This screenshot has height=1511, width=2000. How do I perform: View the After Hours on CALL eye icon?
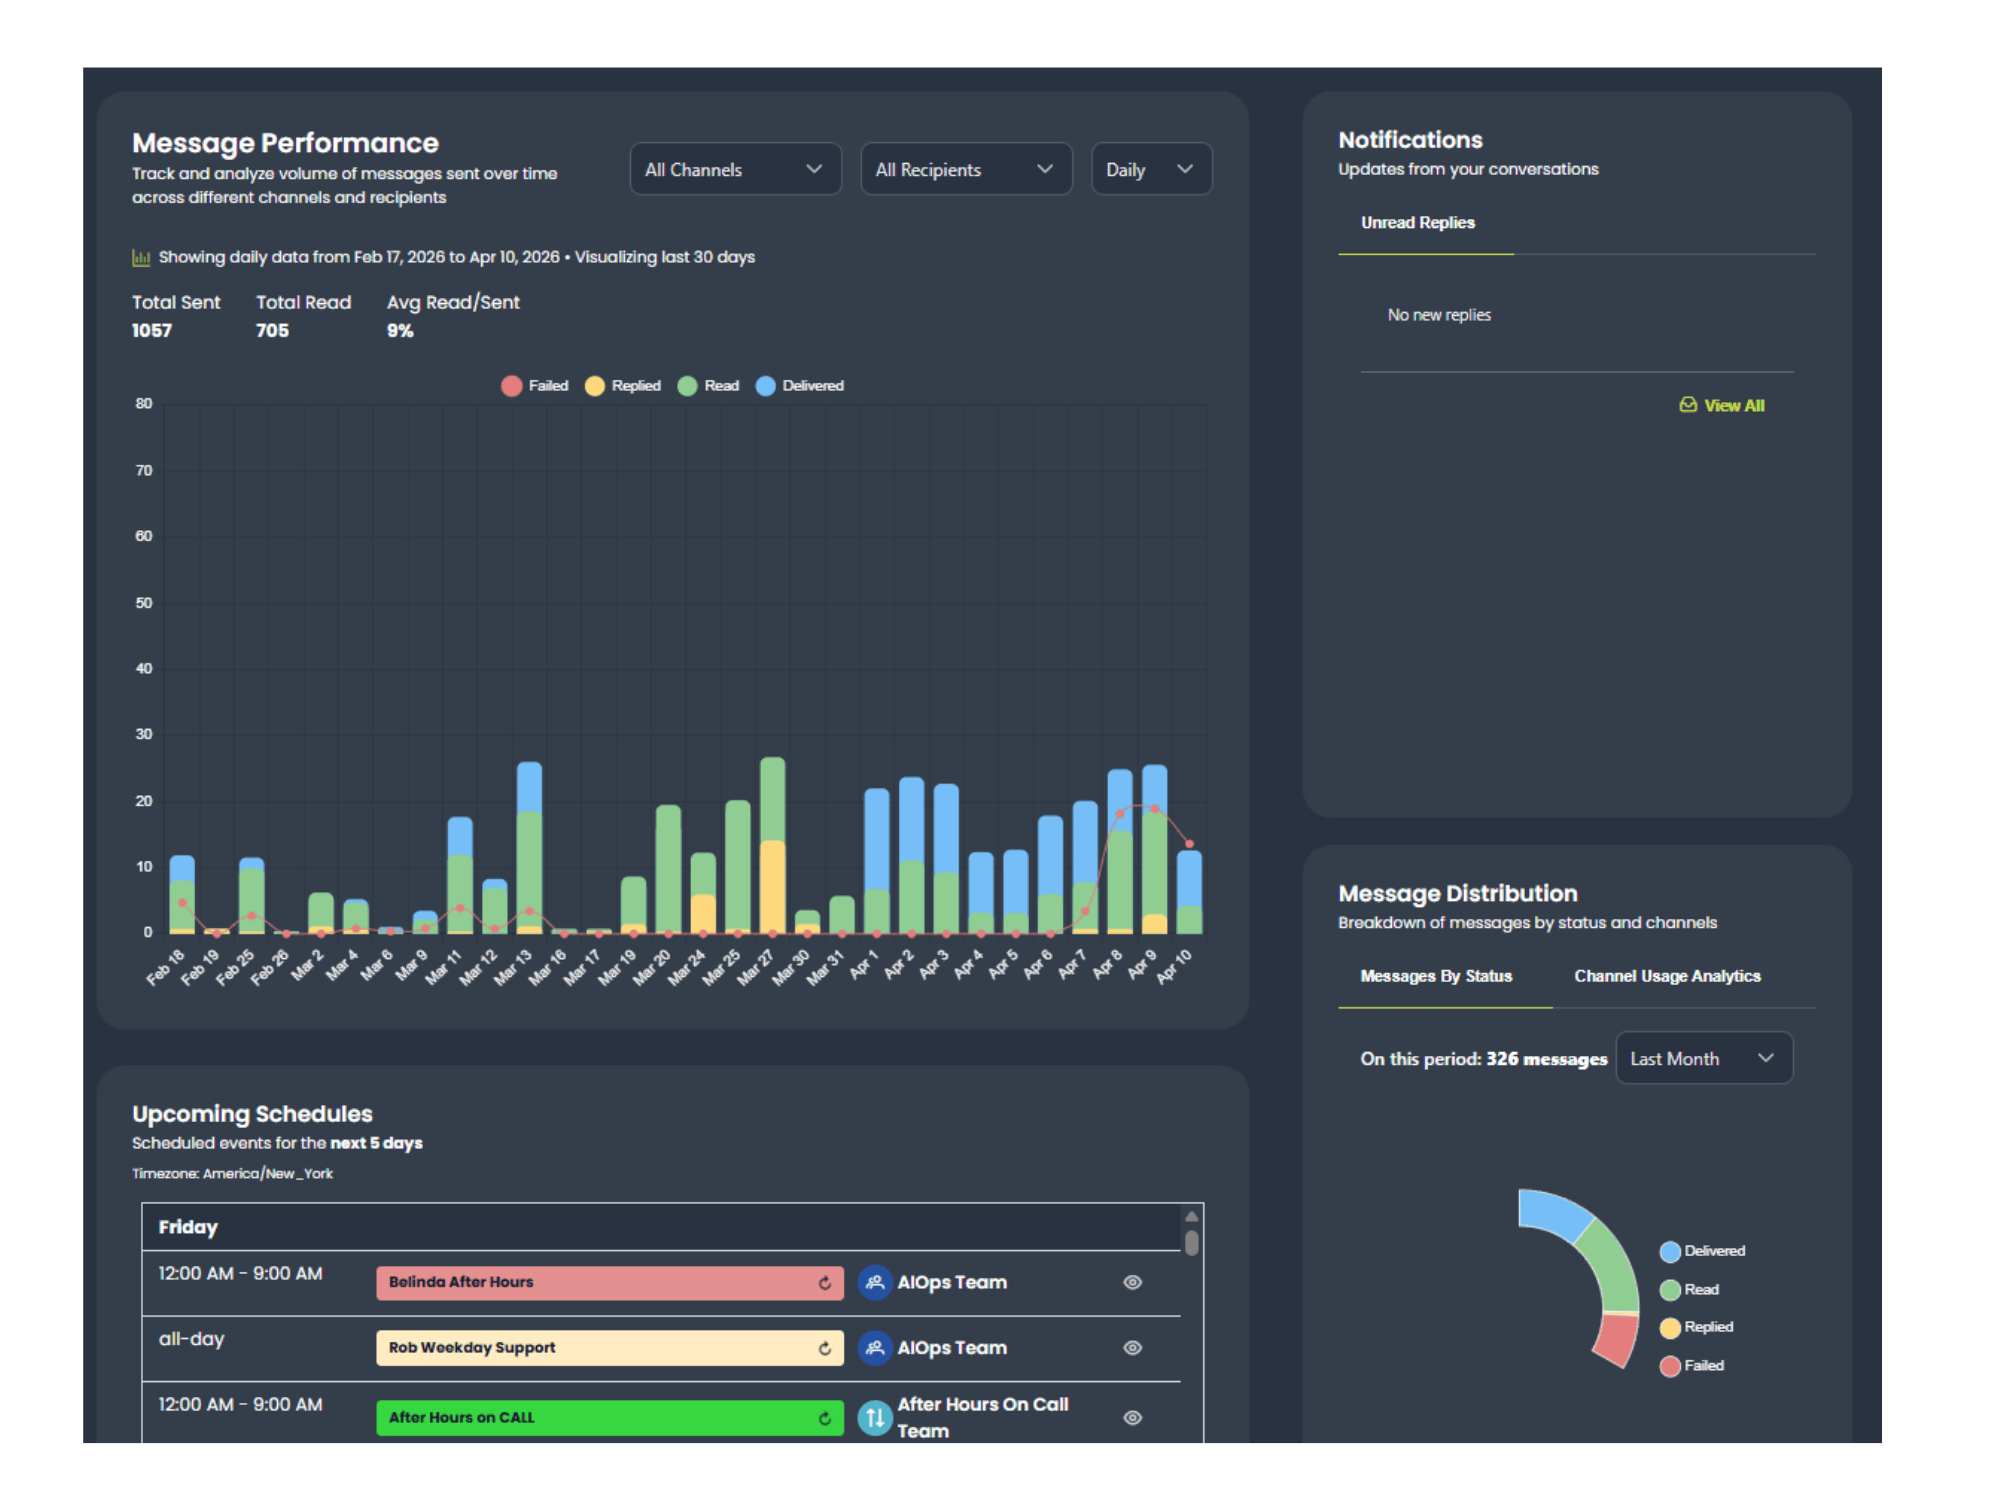pyautogui.click(x=1132, y=1418)
